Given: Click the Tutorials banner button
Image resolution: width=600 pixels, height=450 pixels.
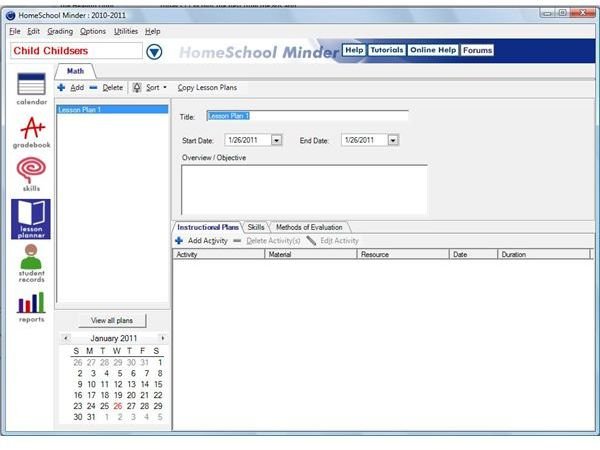Looking at the screenshot, I should [386, 50].
